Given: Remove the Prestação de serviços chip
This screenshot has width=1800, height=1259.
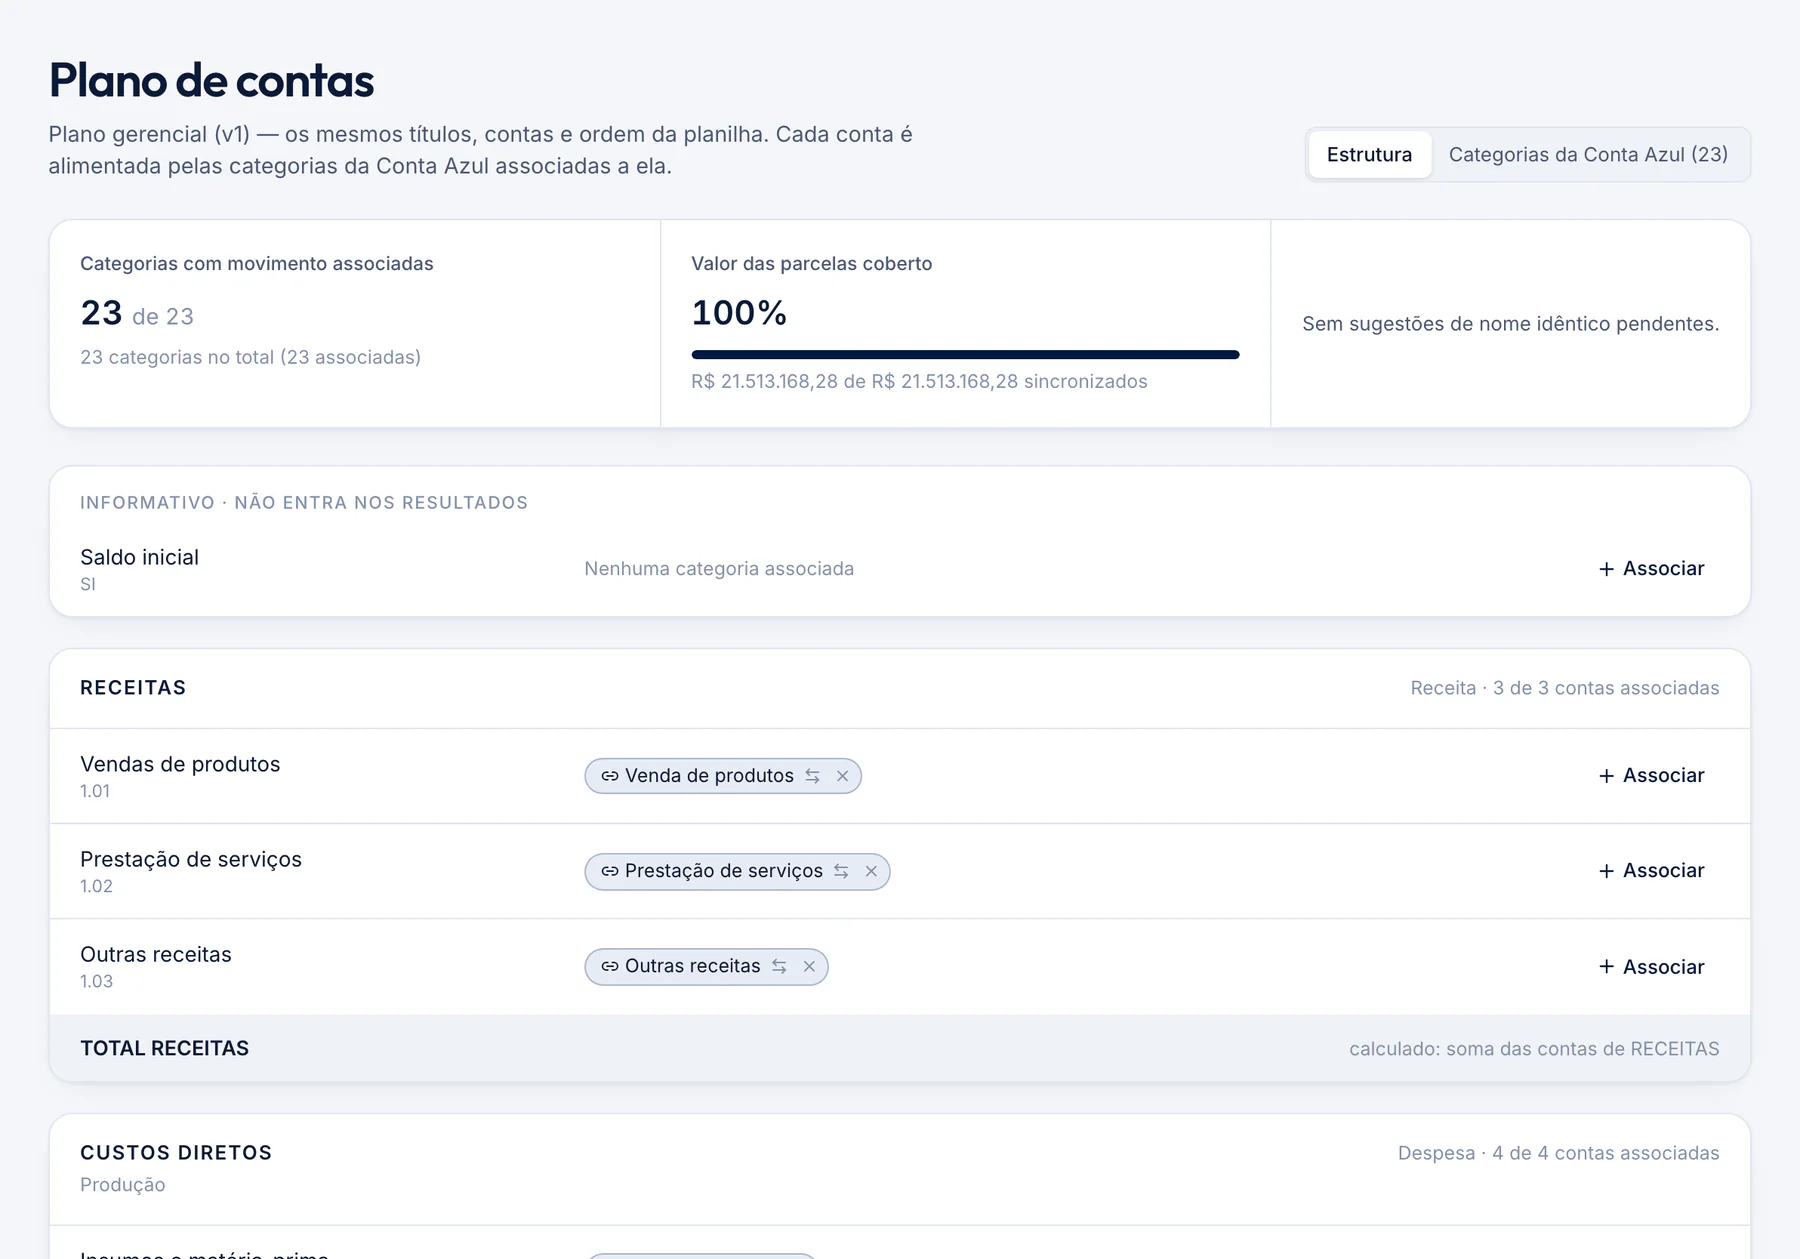Looking at the screenshot, I should coord(871,871).
